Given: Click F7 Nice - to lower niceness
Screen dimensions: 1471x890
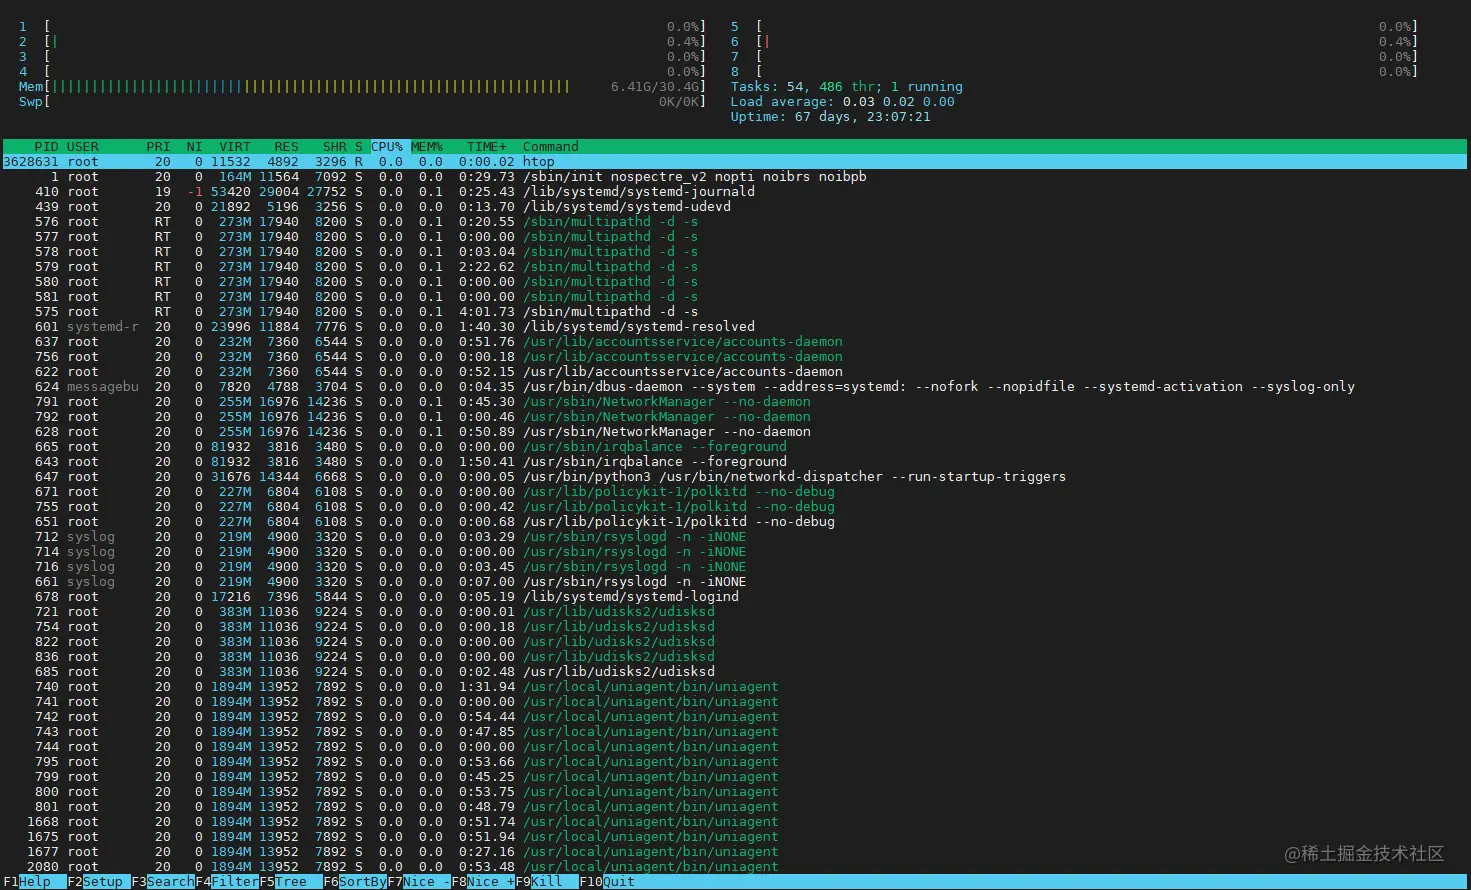Looking at the screenshot, I should click(419, 882).
